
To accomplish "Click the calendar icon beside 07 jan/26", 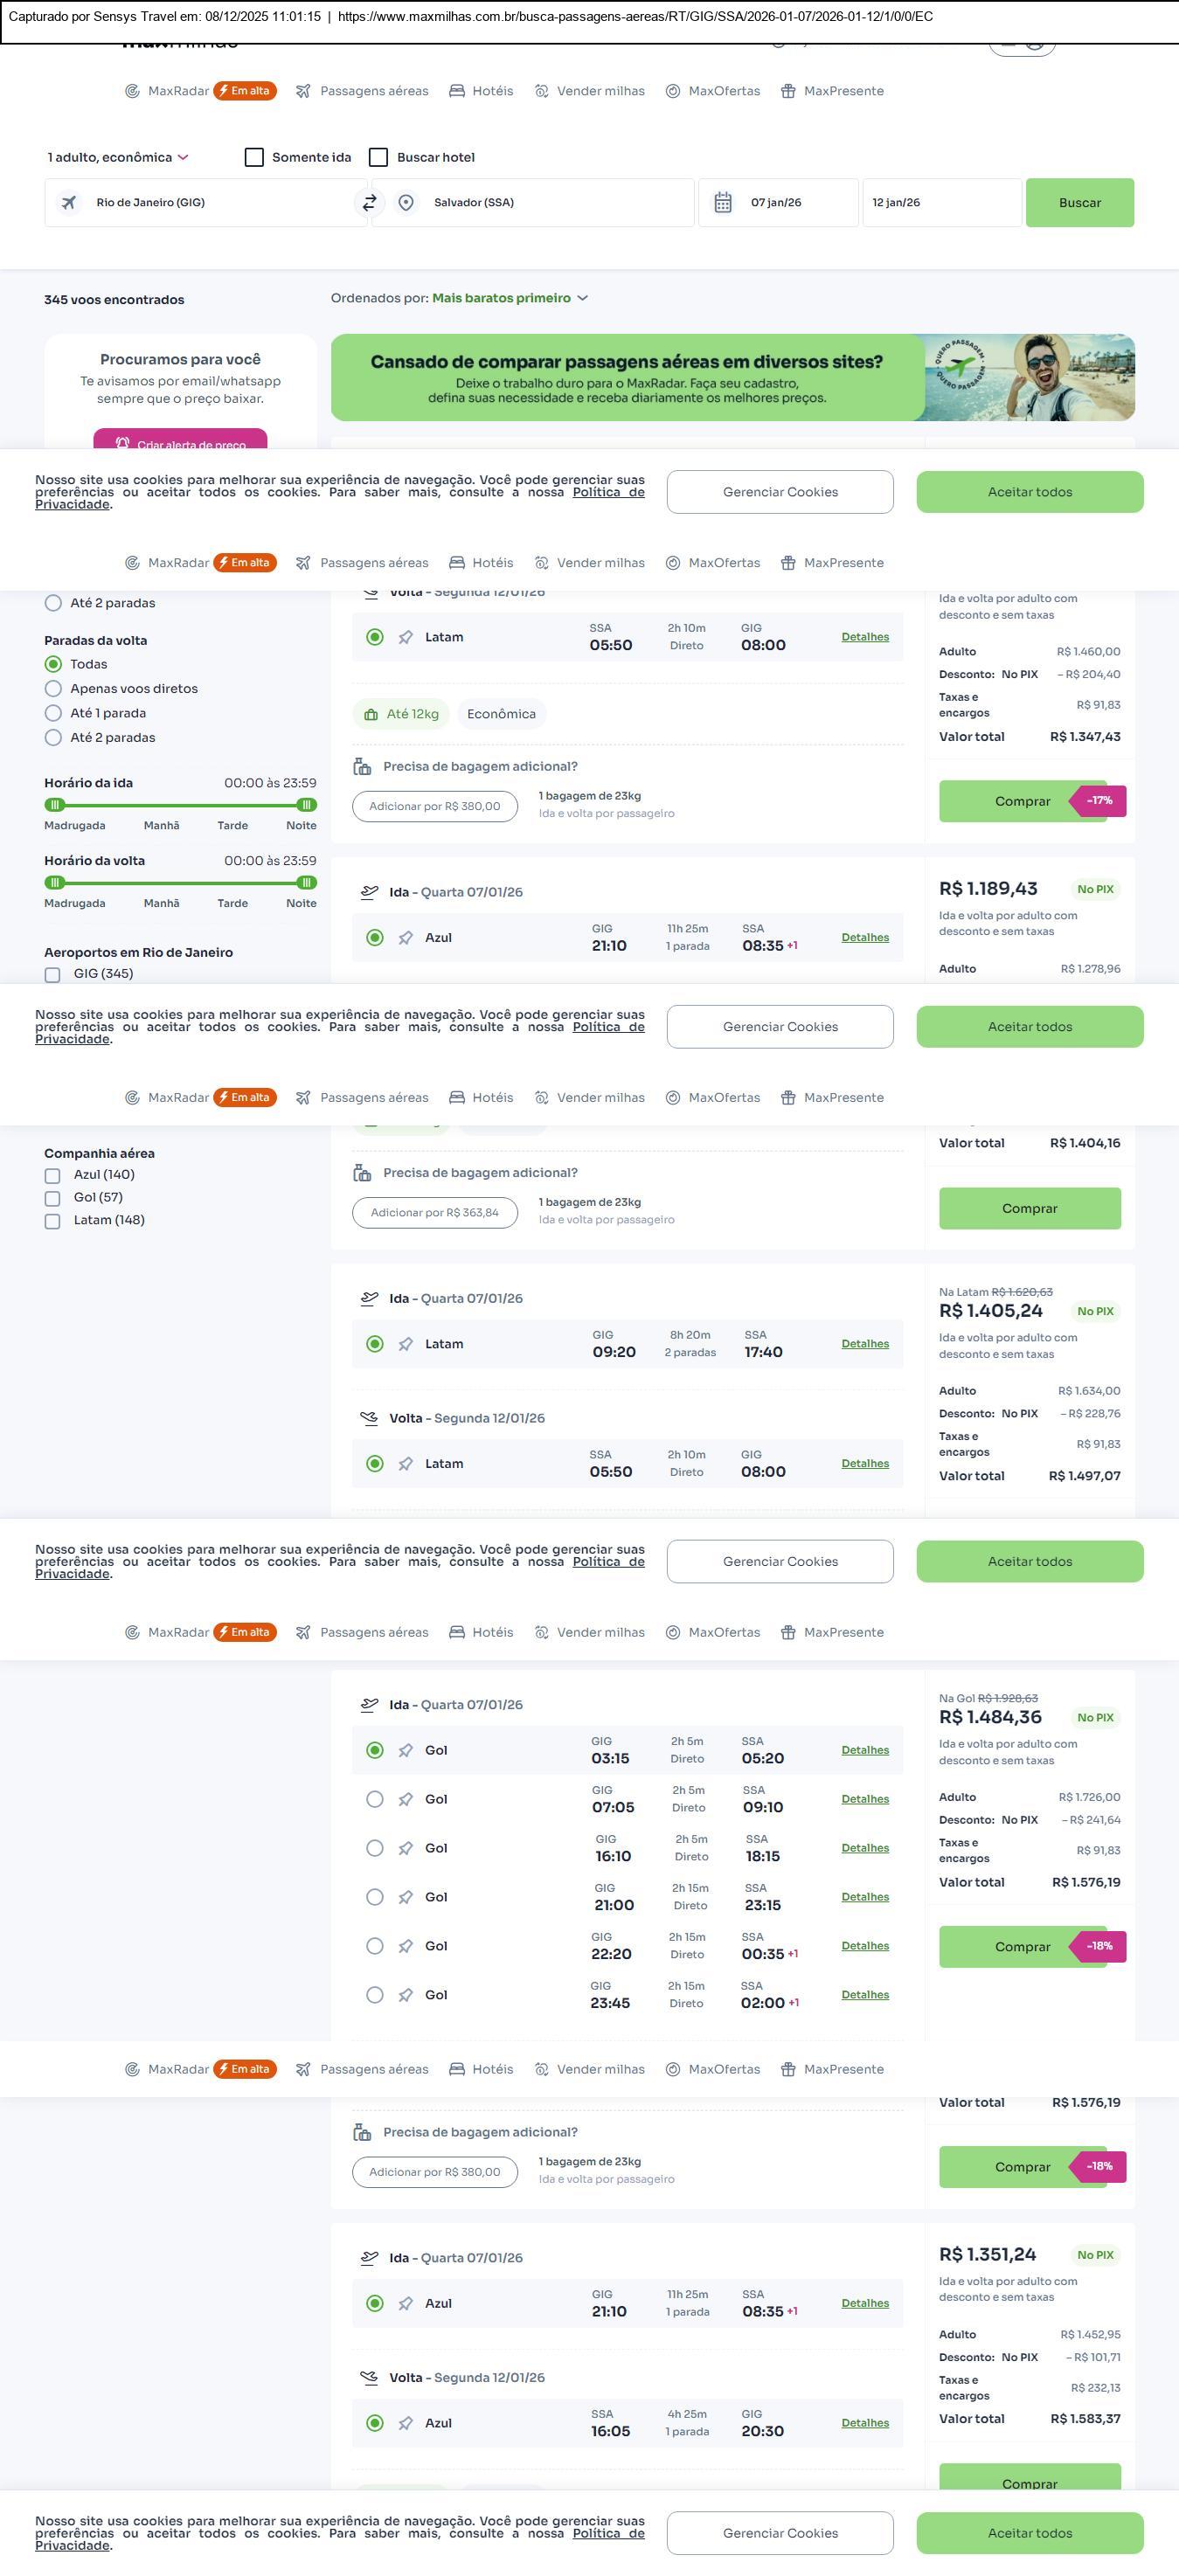I will coord(722,203).
